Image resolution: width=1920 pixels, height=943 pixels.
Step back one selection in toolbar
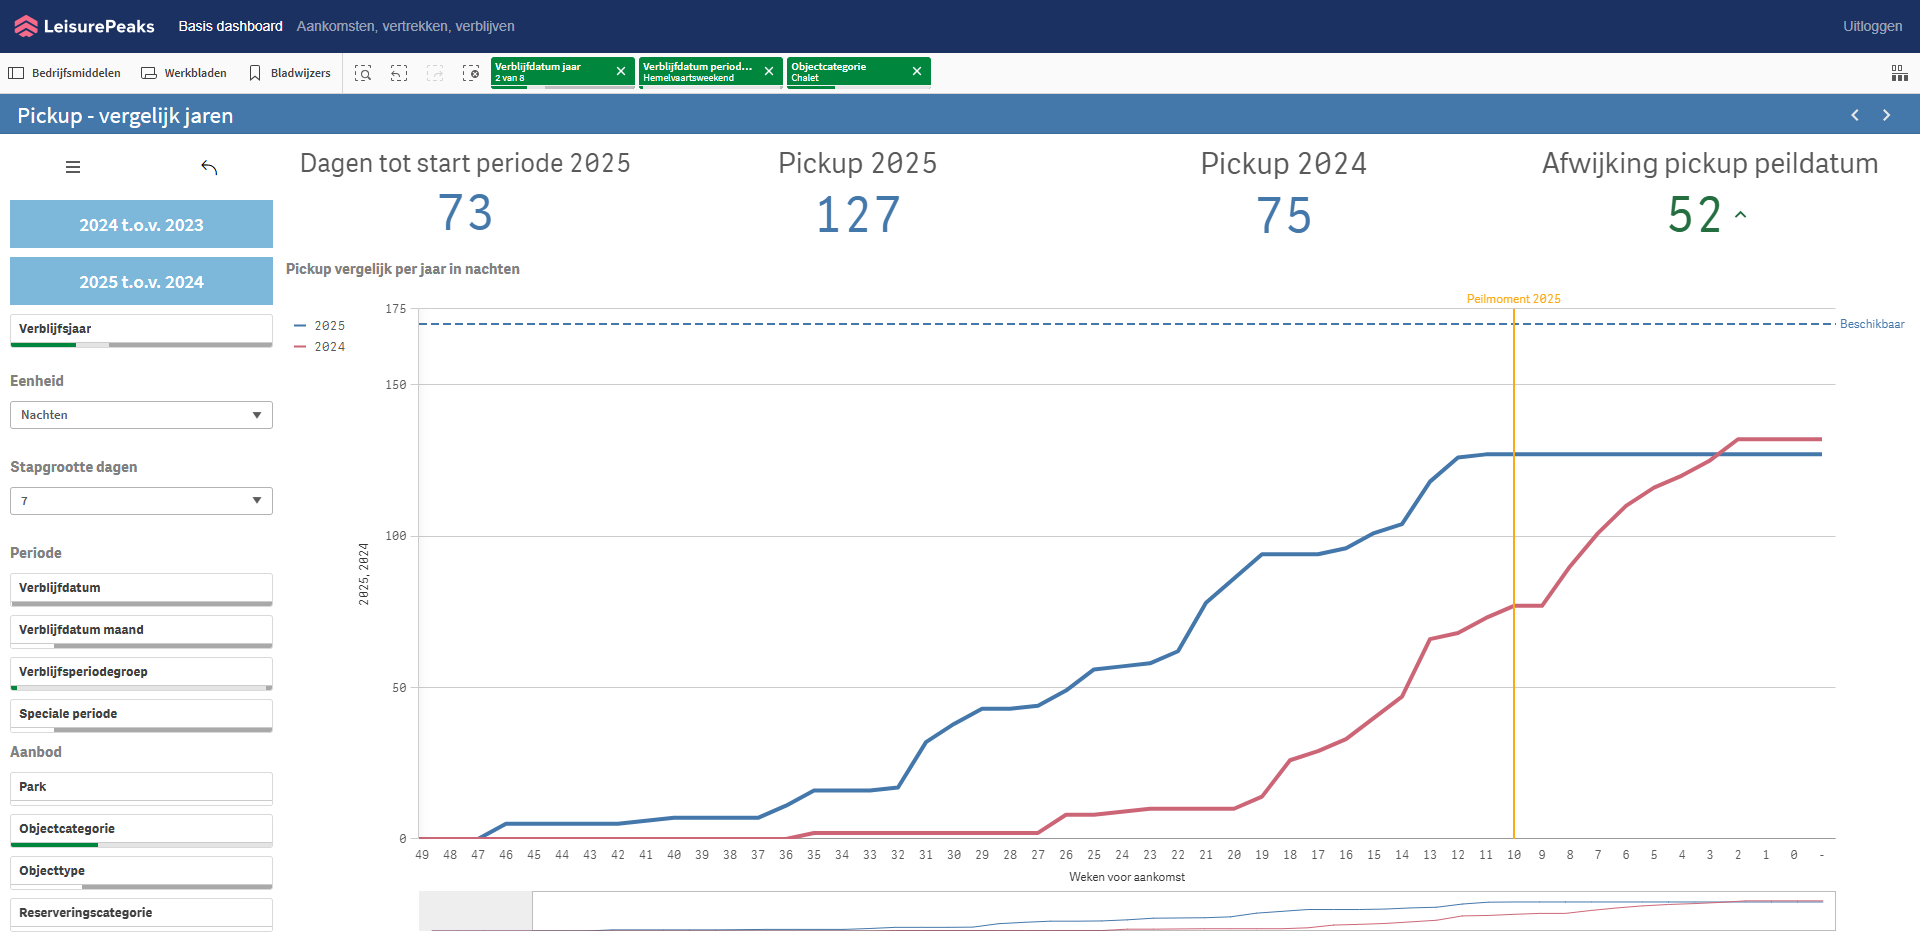tap(399, 73)
